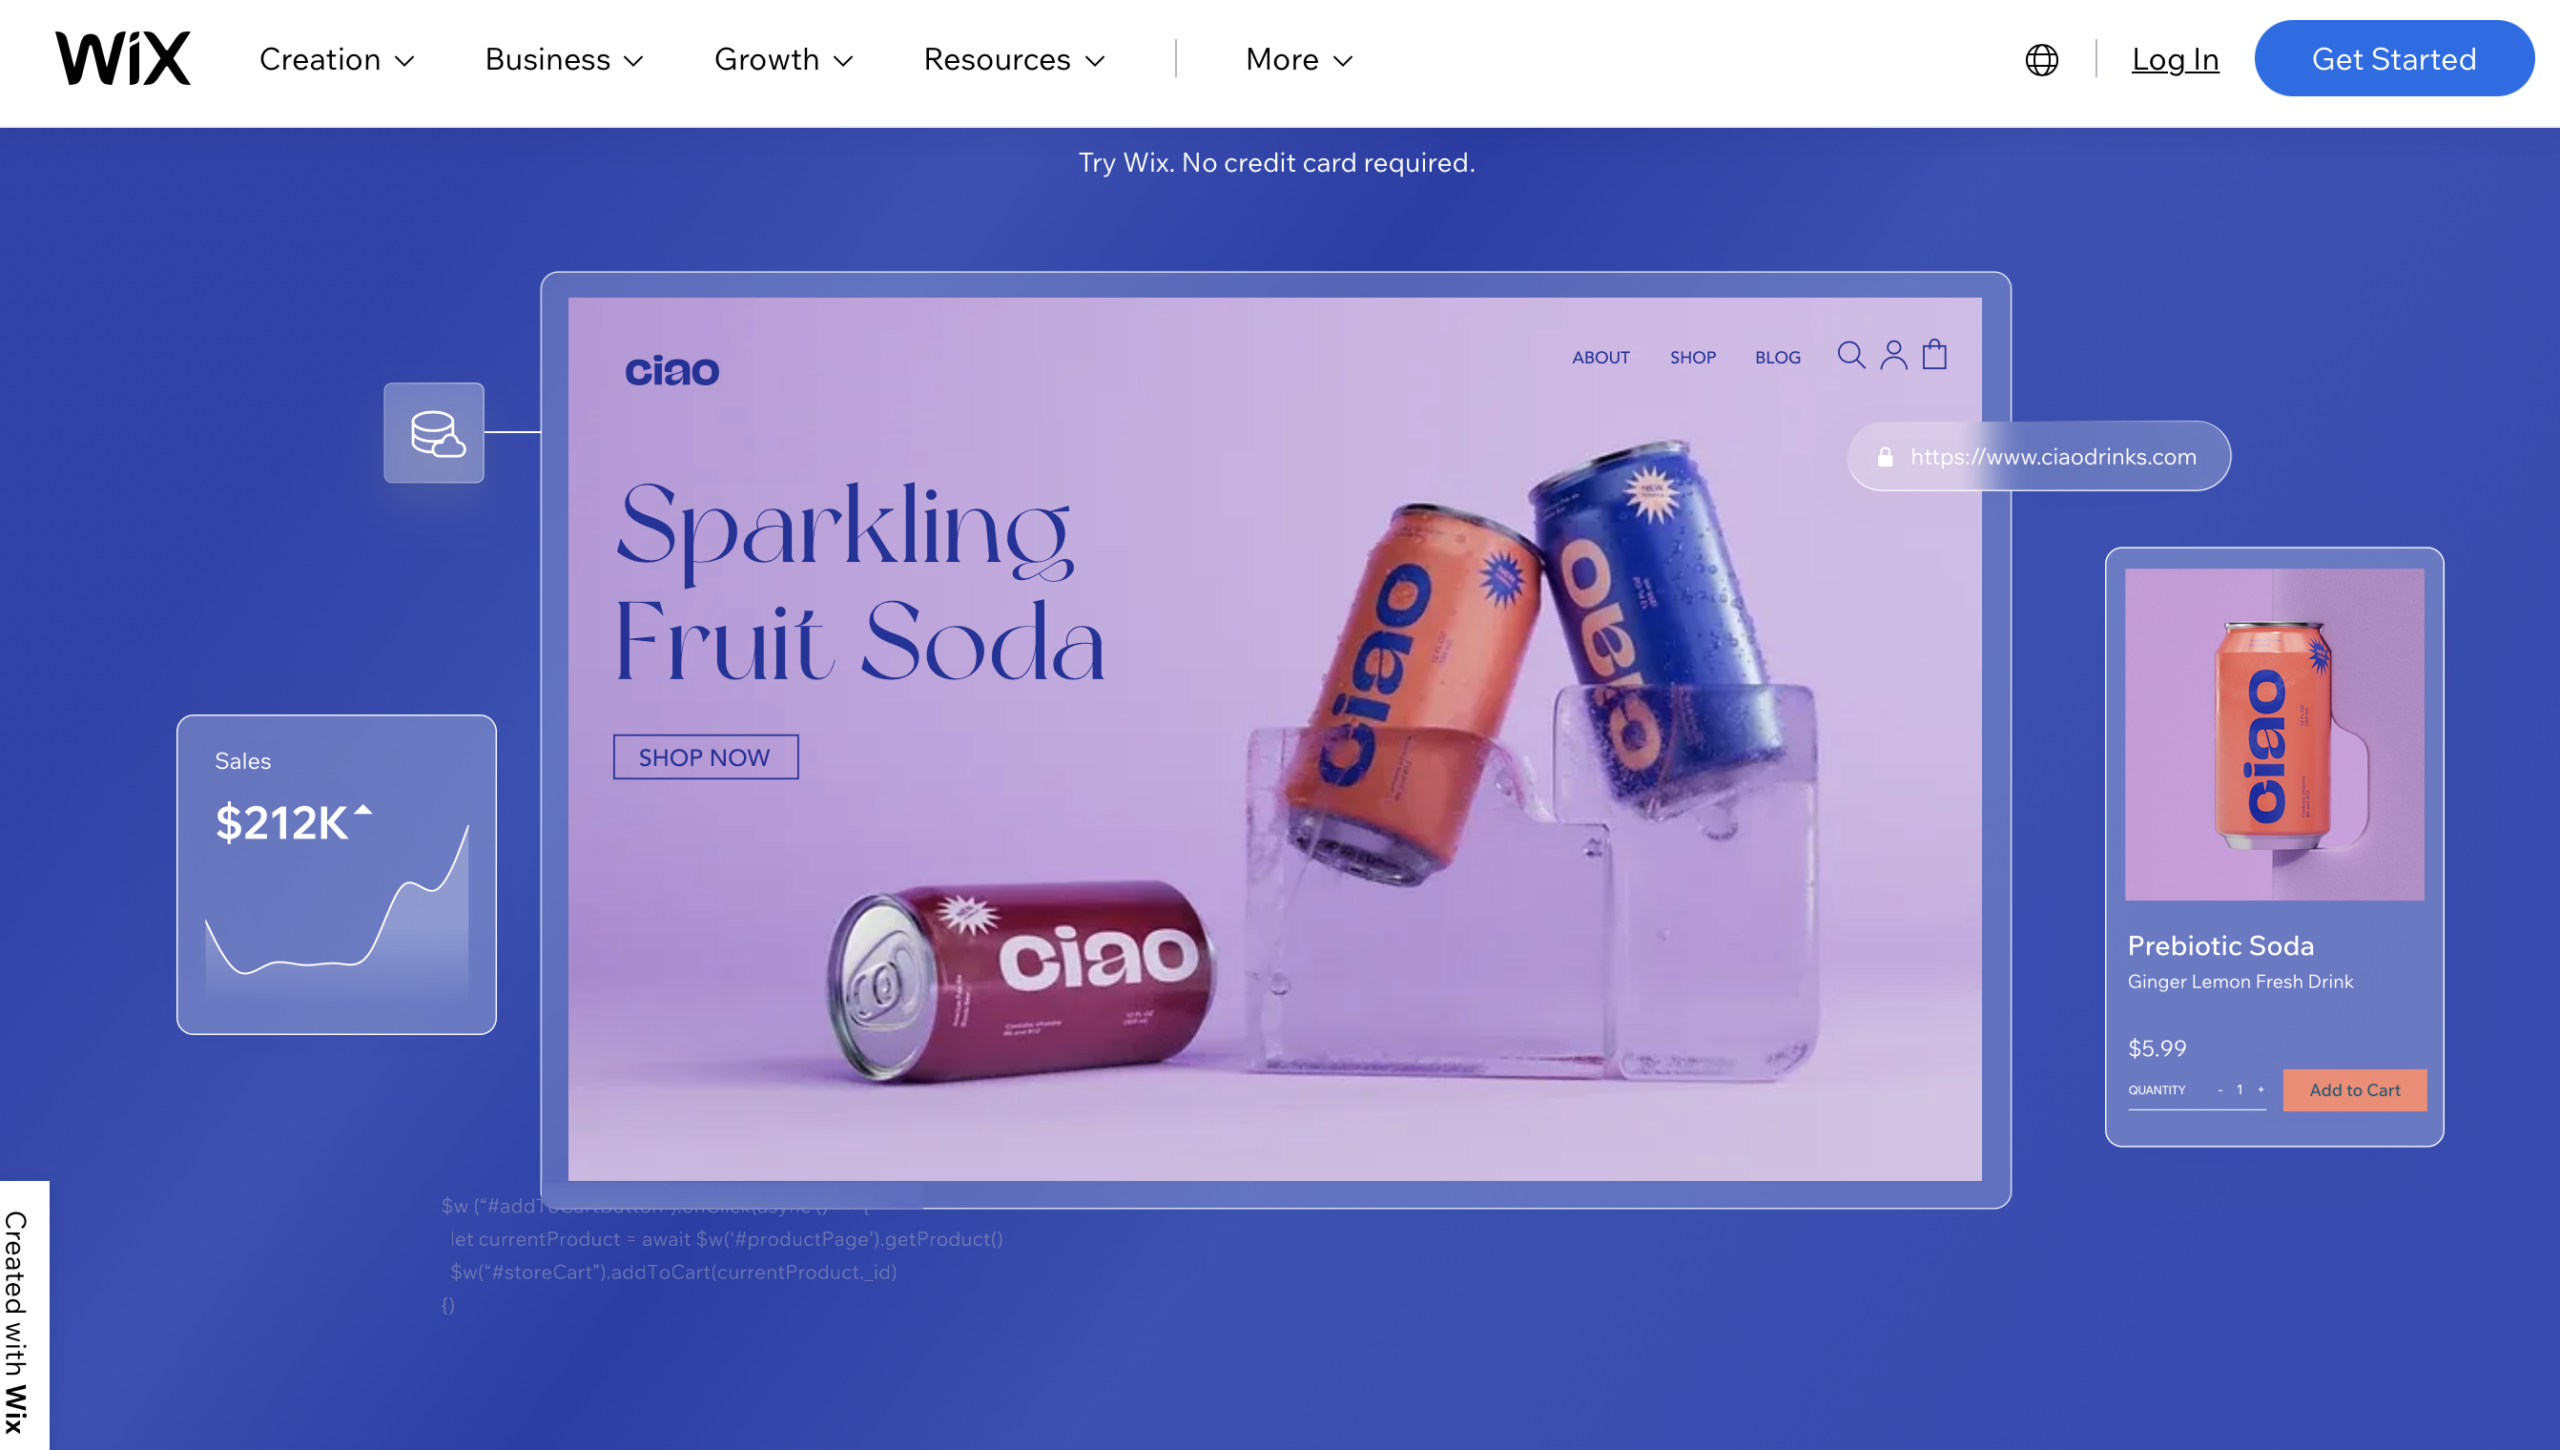Click the database cloud icon tile
The image size is (2560, 1450).
[x=434, y=433]
